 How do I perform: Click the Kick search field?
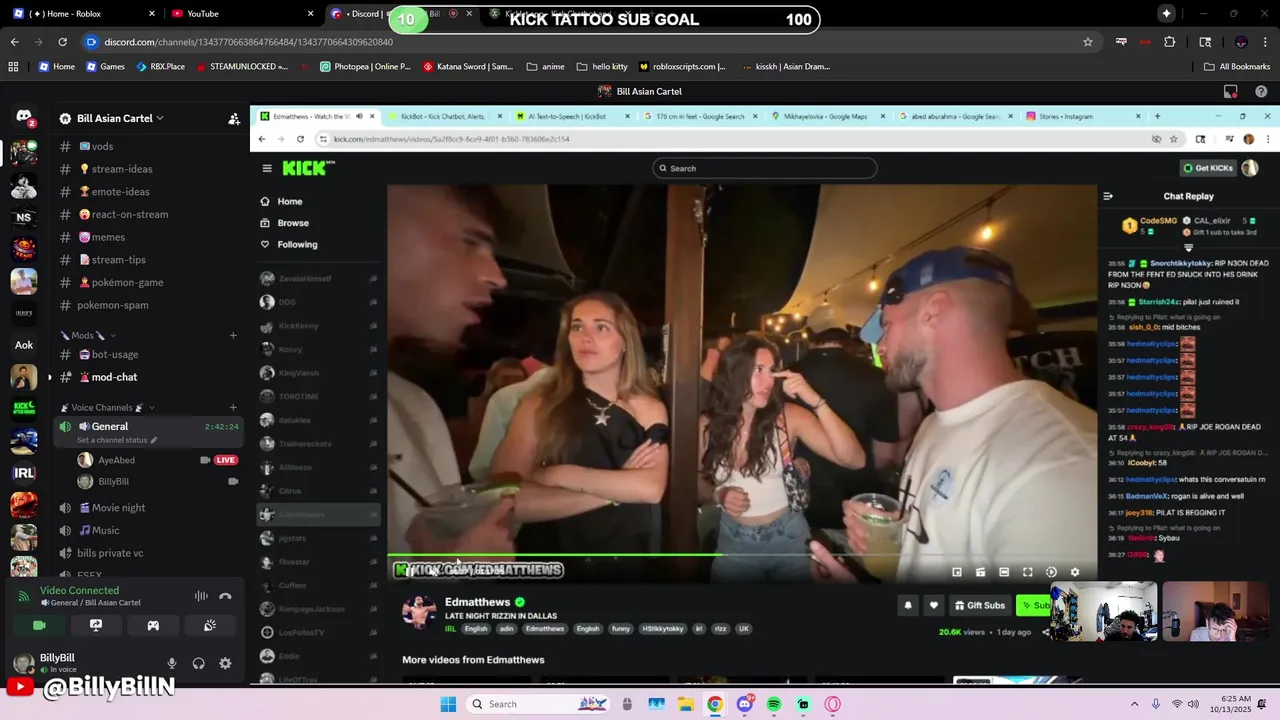765,168
